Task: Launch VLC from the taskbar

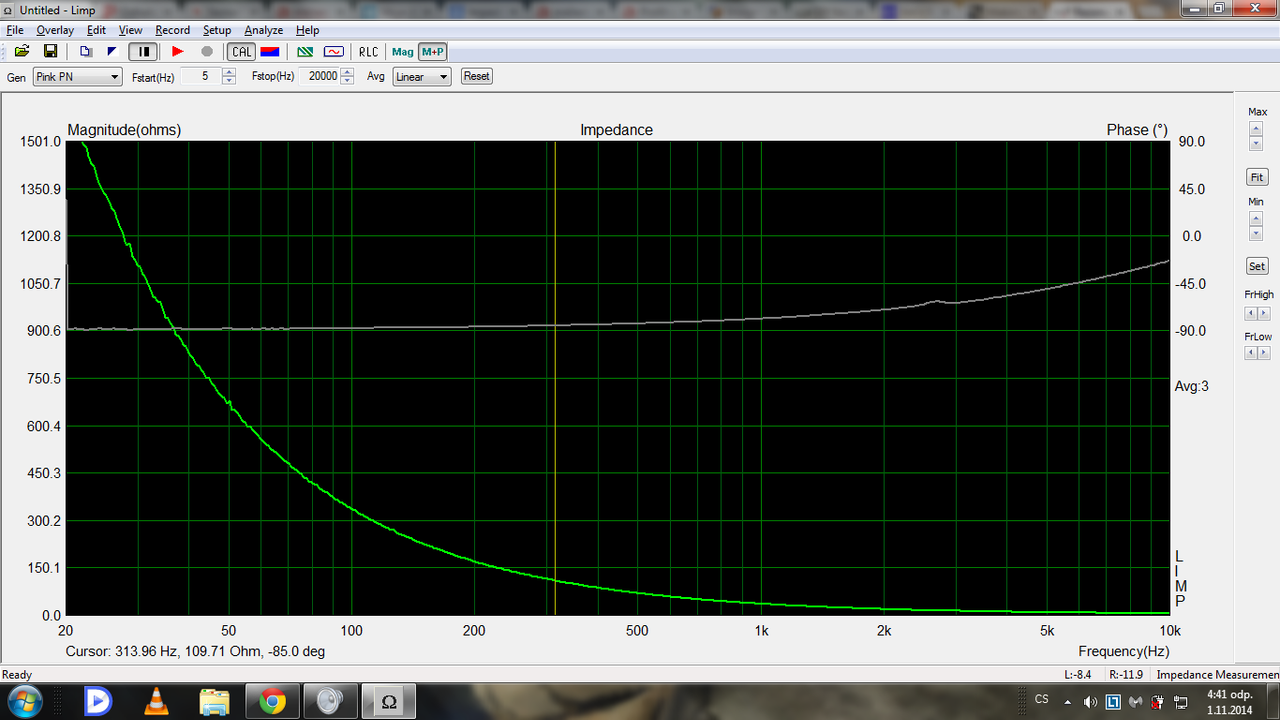Action: pos(157,702)
